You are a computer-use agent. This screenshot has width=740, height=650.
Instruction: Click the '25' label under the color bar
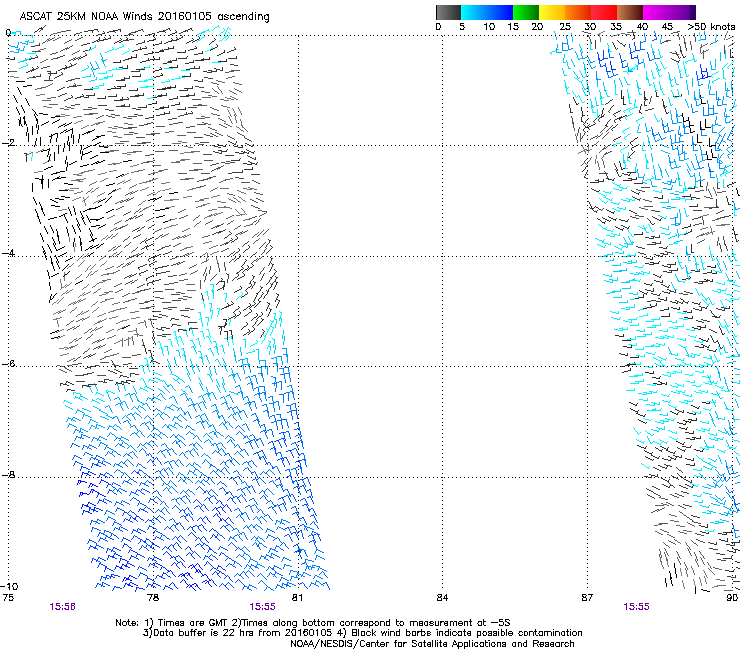[x=565, y=27]
